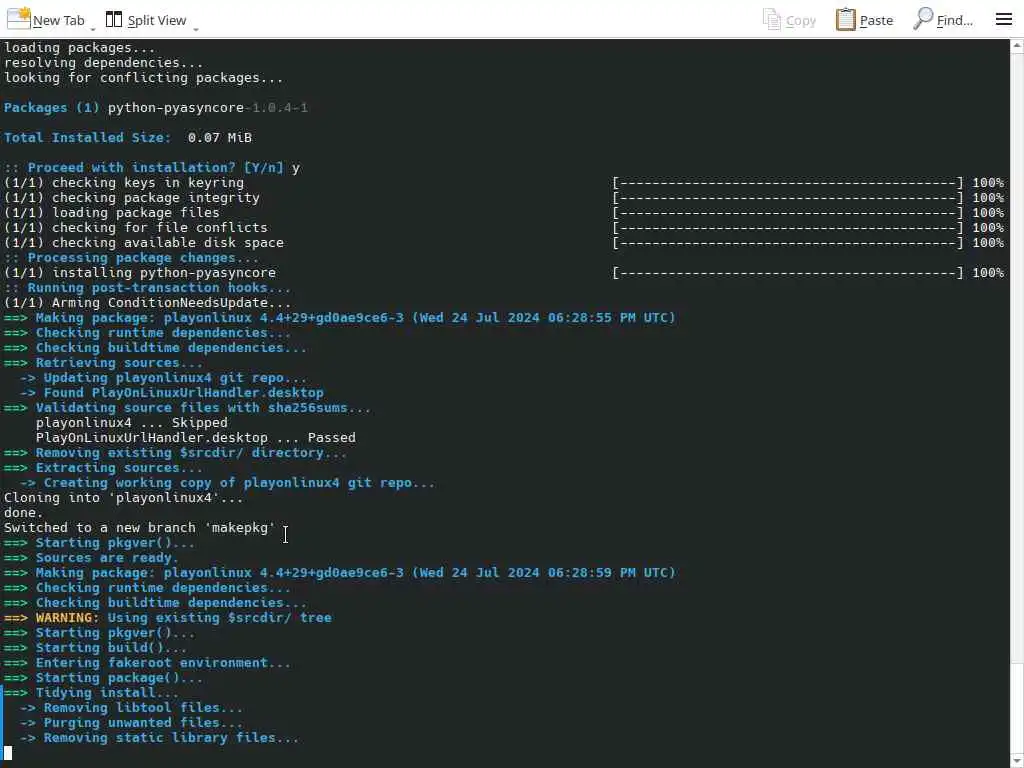Click 'Starting build()...' line

coord(96,648)
